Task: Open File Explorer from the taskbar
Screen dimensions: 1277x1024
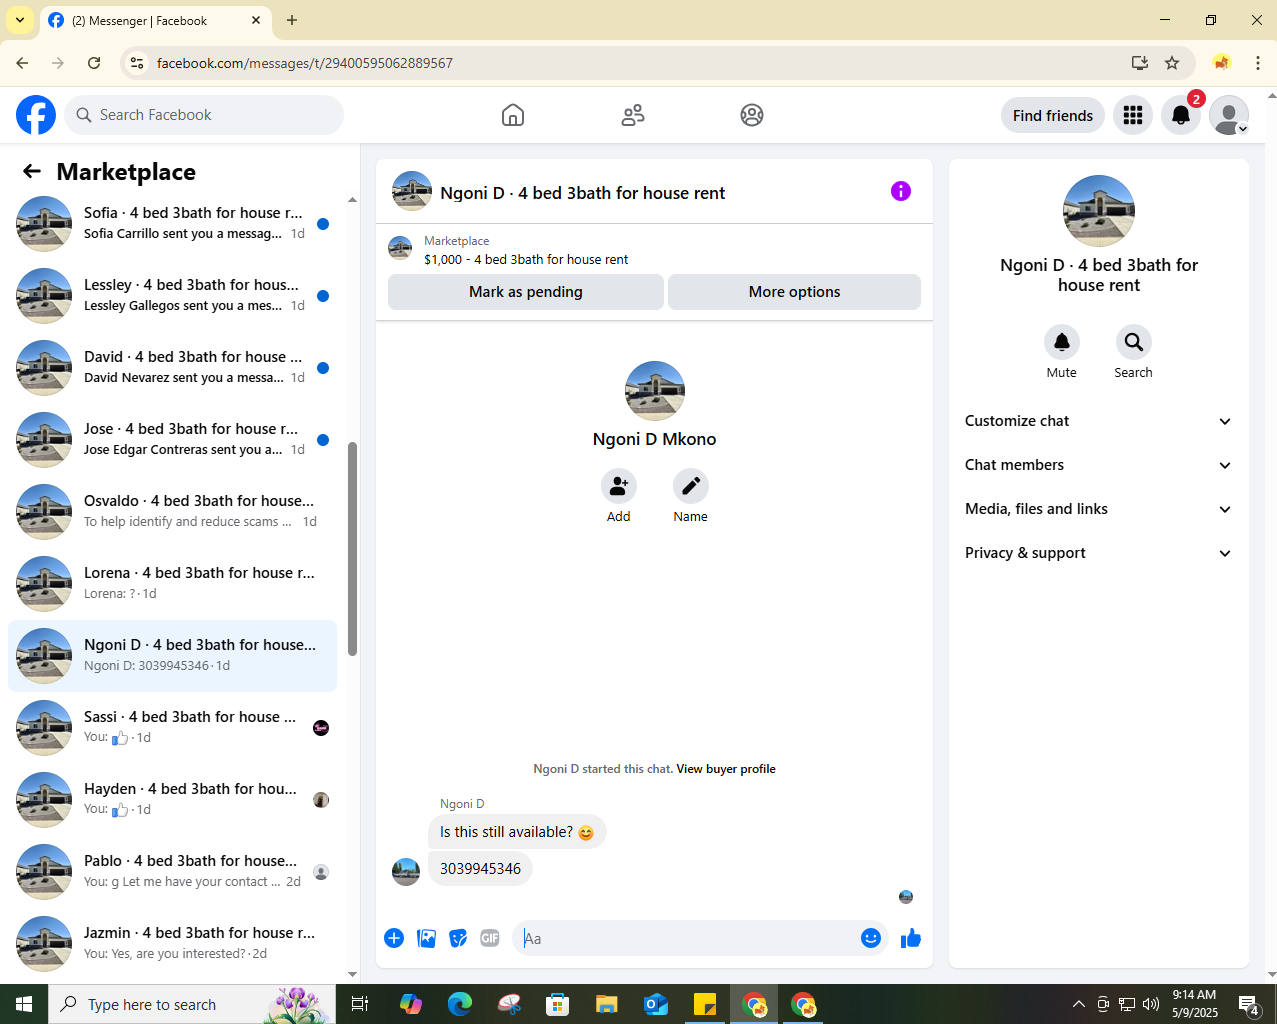Action: coord(607,1004)
